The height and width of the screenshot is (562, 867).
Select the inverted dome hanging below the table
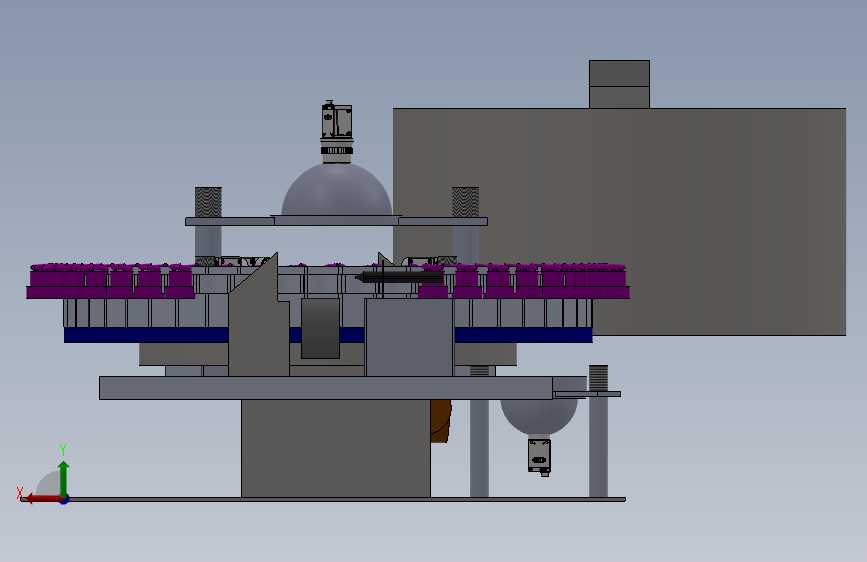click(x=539, y=417)
